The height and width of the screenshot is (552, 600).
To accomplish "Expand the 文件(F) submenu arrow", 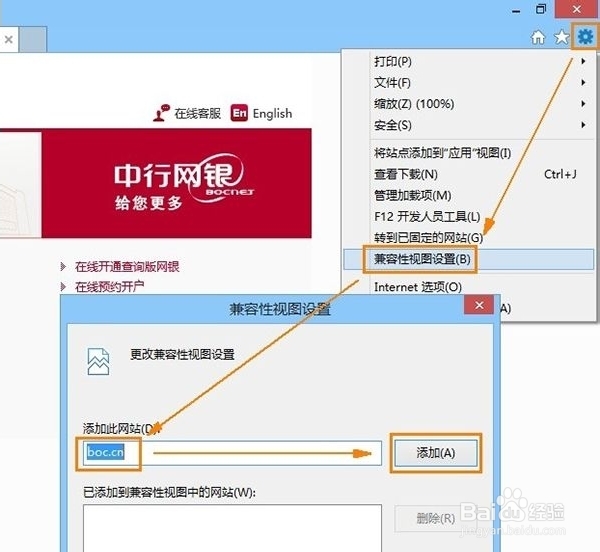I will [x=583, y=83].
